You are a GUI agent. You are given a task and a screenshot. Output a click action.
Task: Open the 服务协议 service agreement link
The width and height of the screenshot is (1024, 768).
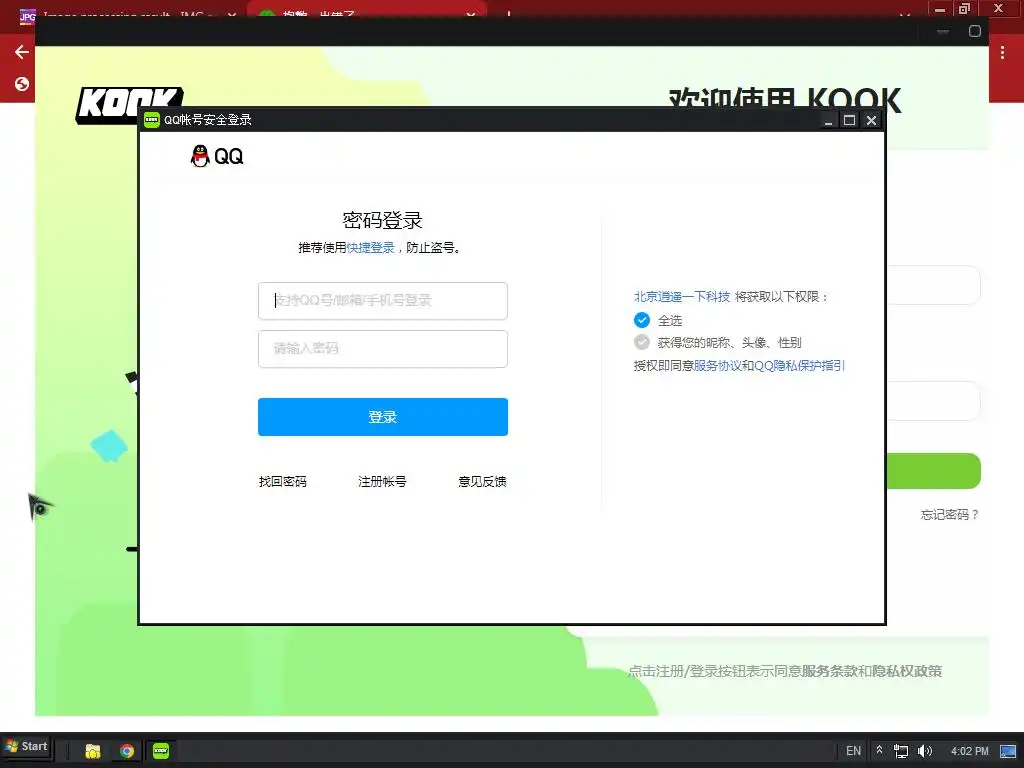point(717,366)
